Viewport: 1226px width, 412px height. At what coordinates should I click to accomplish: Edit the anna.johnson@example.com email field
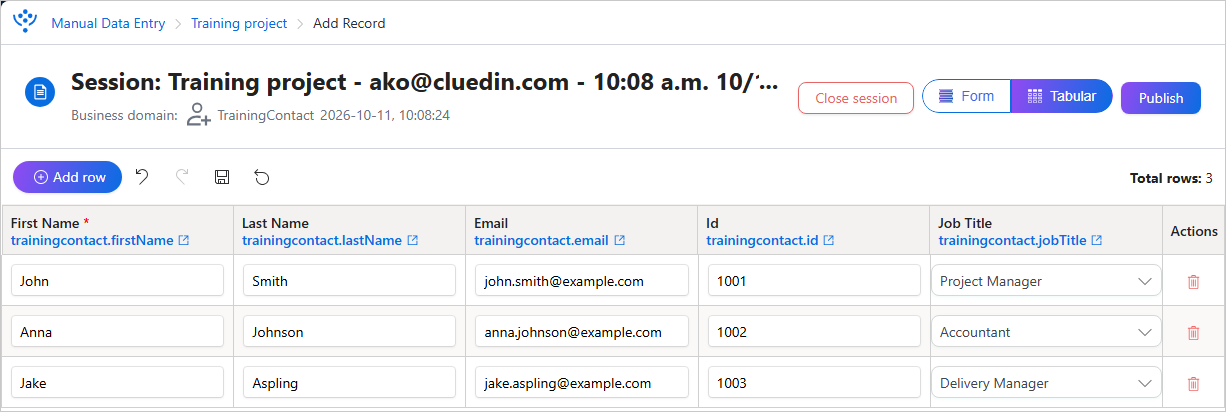pos(582,332)
